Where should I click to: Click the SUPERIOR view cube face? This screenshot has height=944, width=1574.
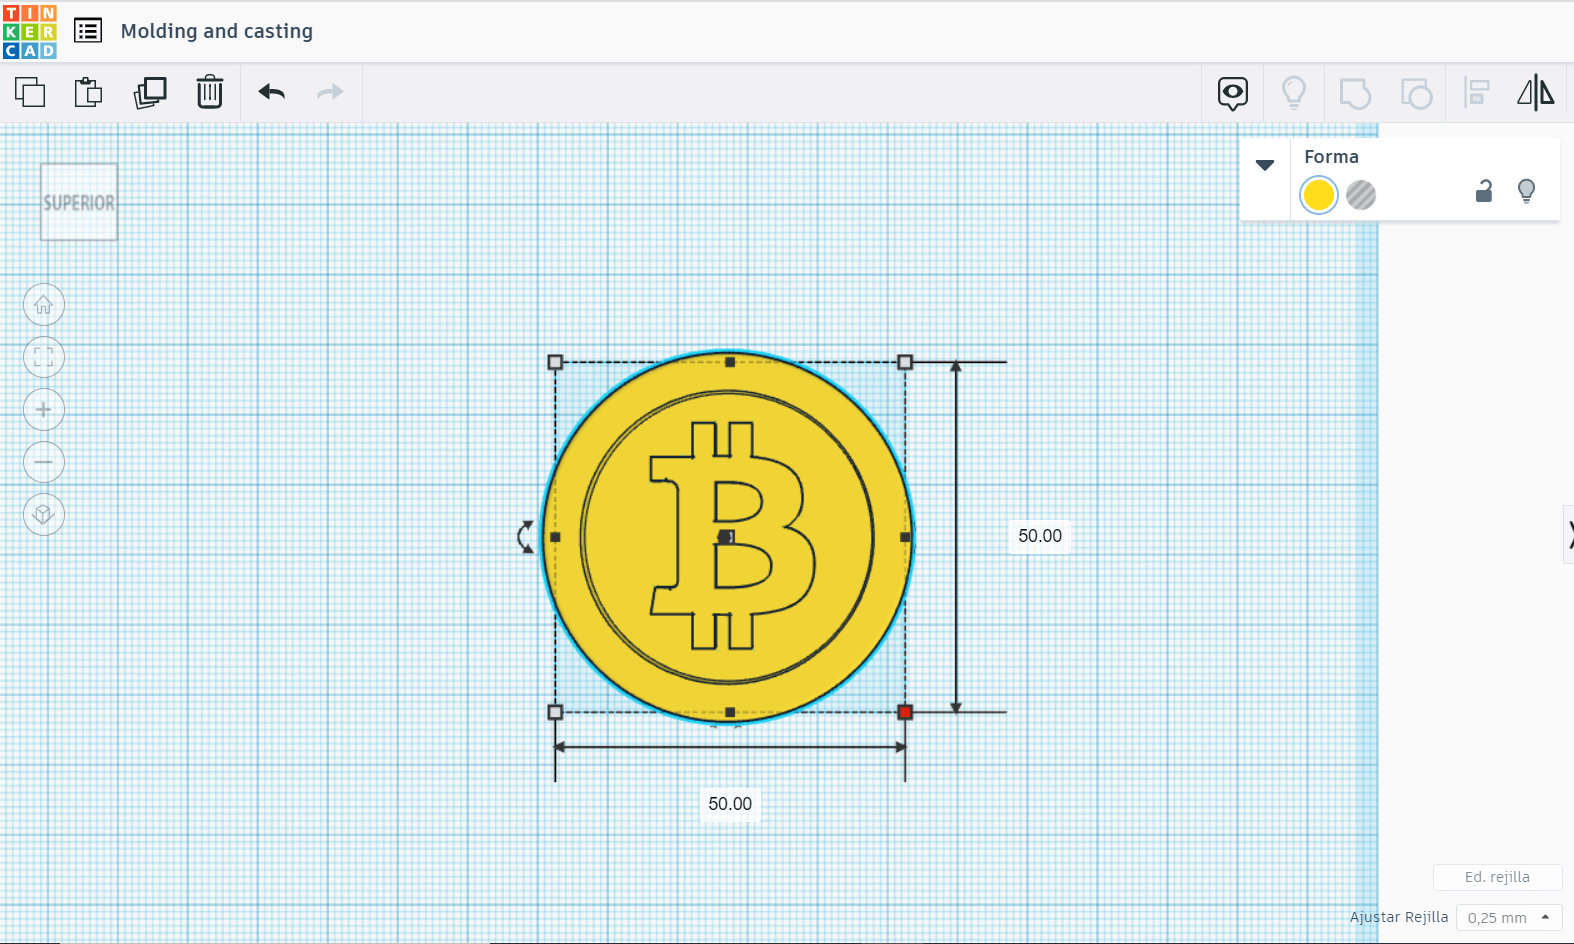pyautogui.click(x=79, y=202)
